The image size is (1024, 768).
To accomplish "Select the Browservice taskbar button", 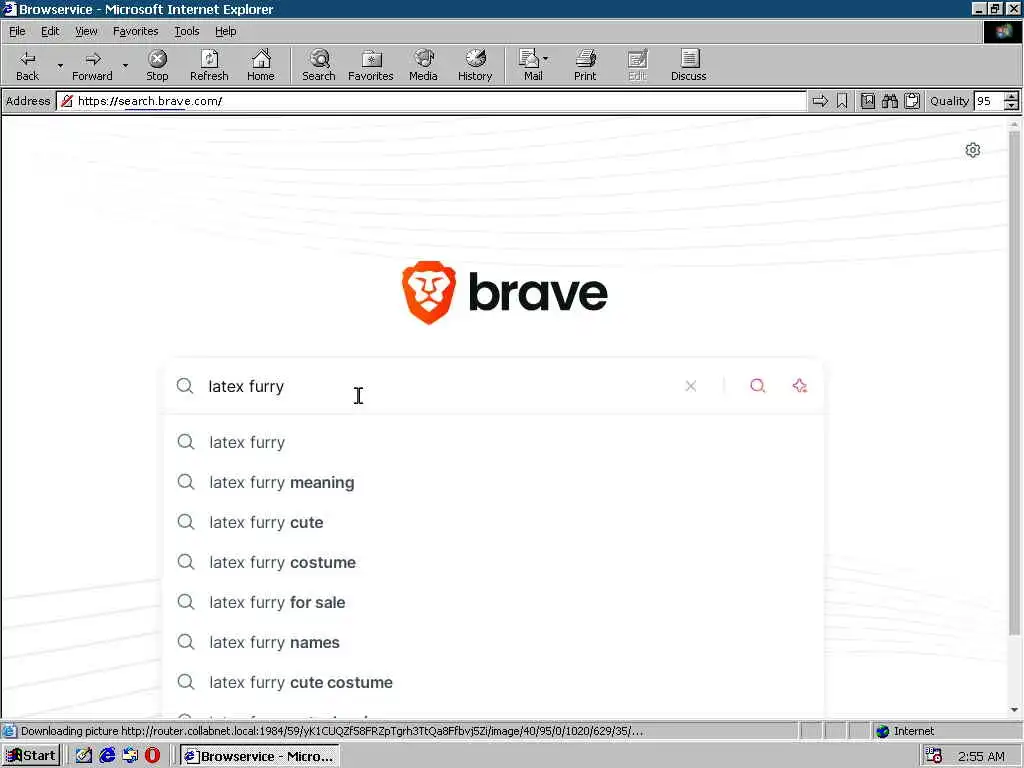I will click(x=260, y=756).
